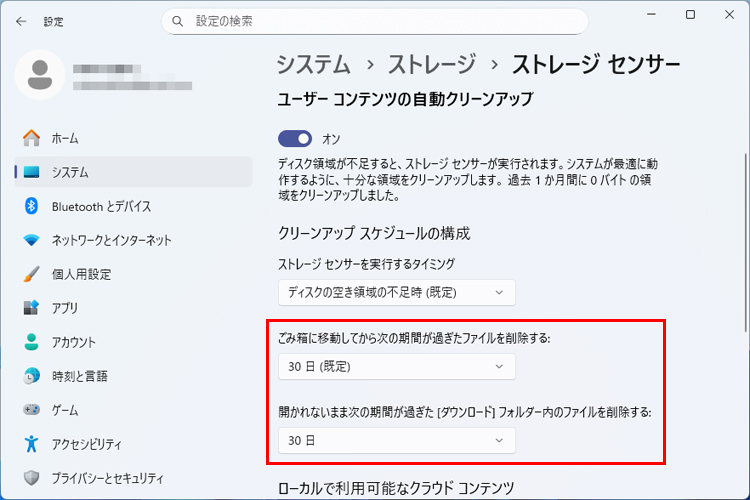Open ゲーム via the controller icon
Viewport: 750px width, 500px height.
(31, 410)
